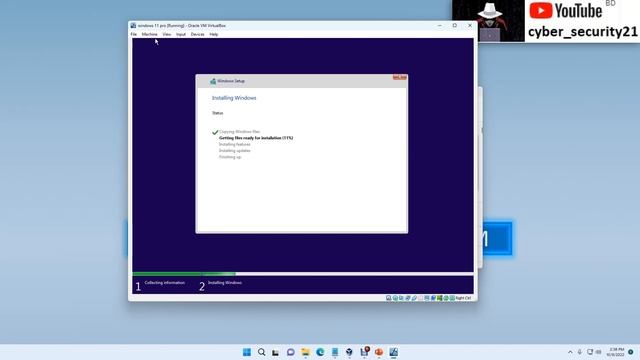The height and width of the screenshot is (360, 640).
Task: Click the Copying Windows files line
Action: pos(240,132)
